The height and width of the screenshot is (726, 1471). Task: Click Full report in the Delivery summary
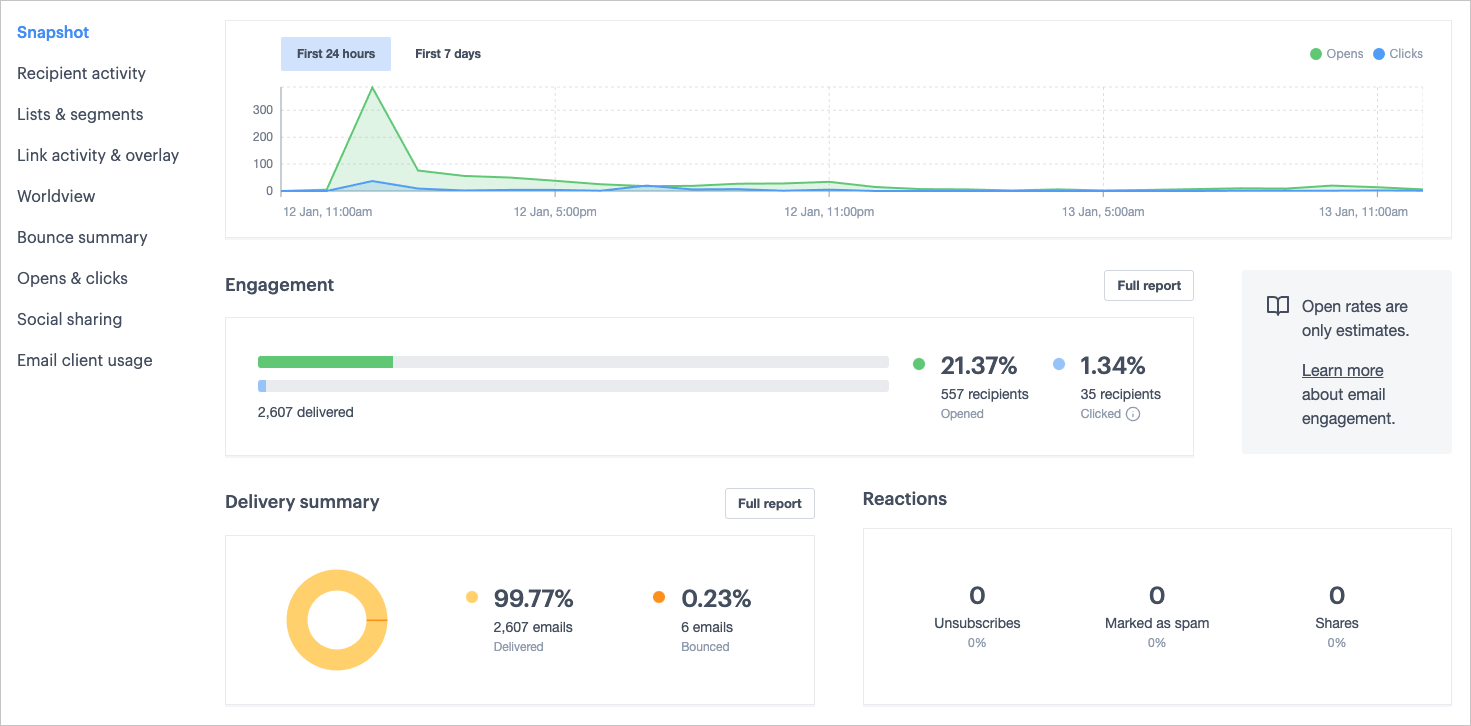point(769,503)
